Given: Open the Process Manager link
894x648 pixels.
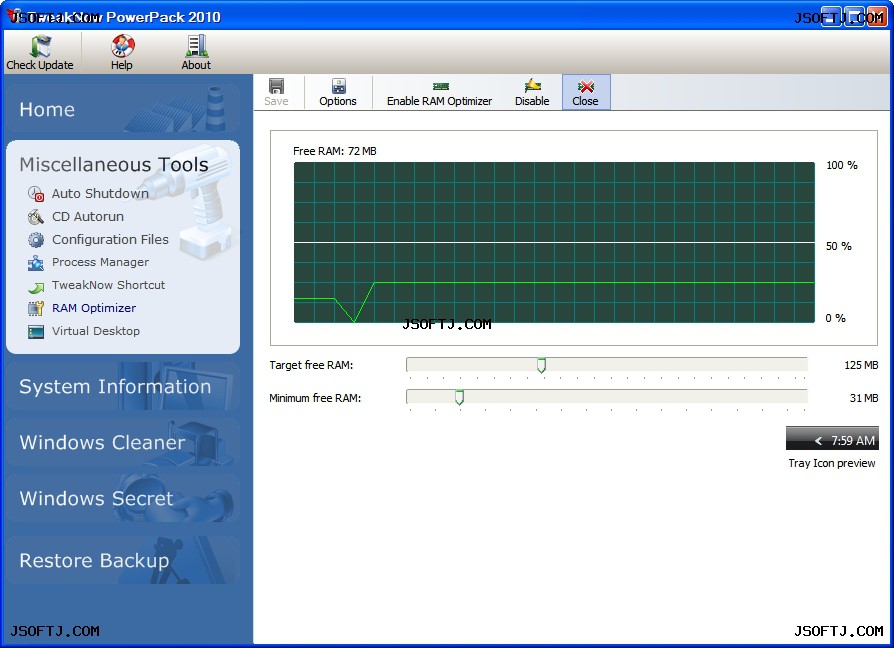Looking at the screenshot, I should click(100, 262).
